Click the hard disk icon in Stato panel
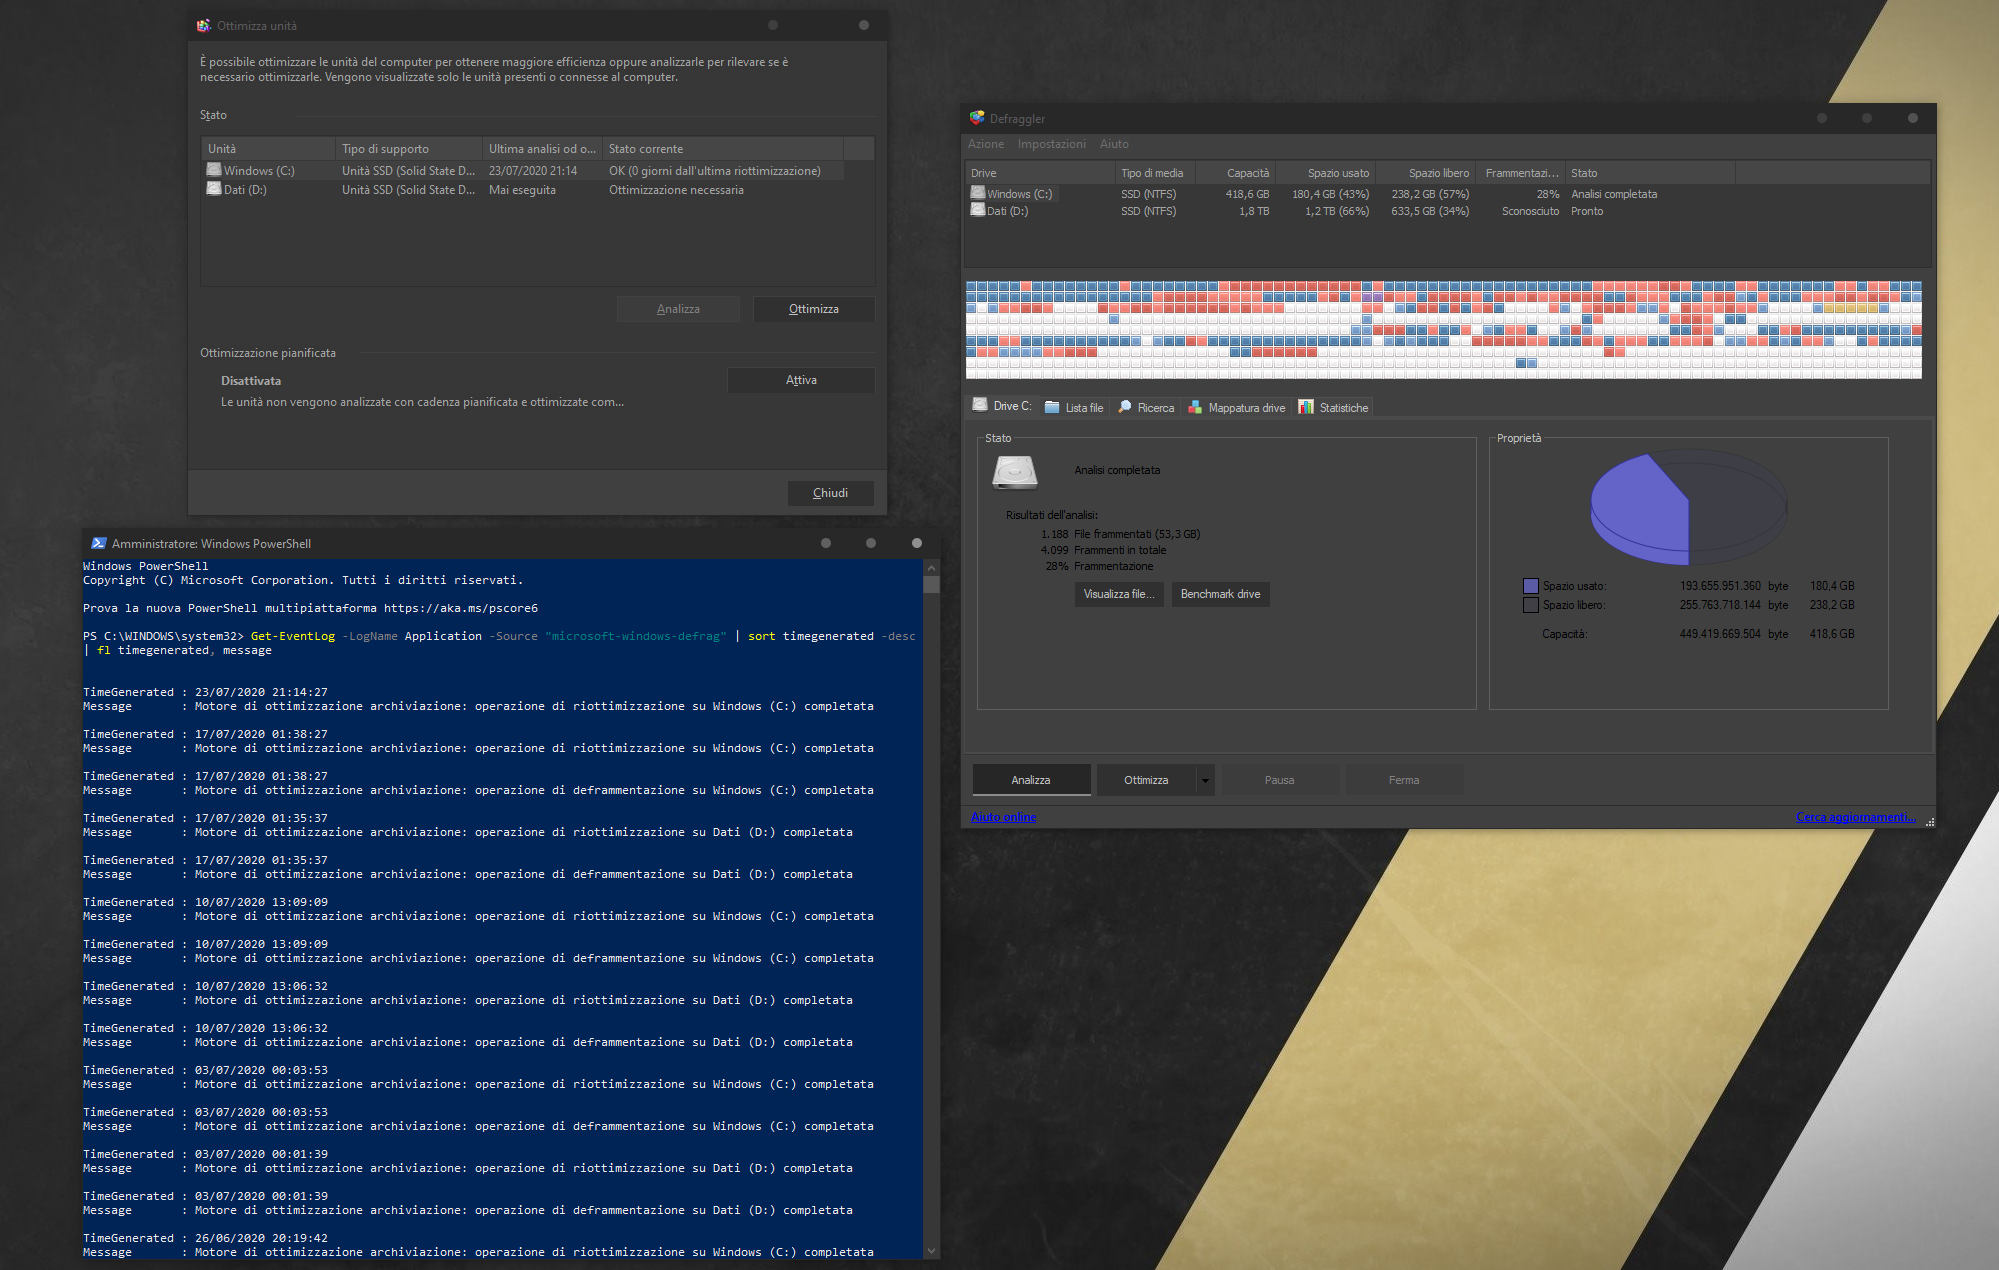The height and width of the screenshot is (1270, 1999). pos(1014,471)
